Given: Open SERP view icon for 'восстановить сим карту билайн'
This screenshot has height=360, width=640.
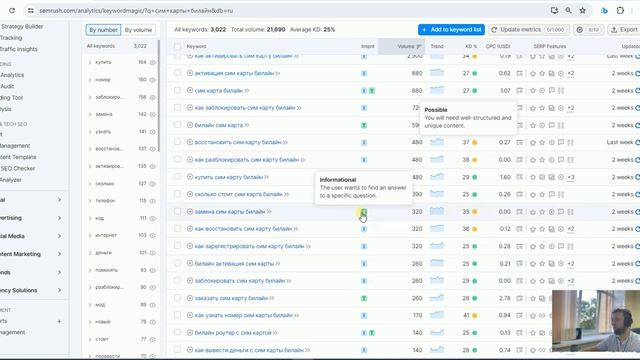Looking at the screenshot, I should (520, 142).
